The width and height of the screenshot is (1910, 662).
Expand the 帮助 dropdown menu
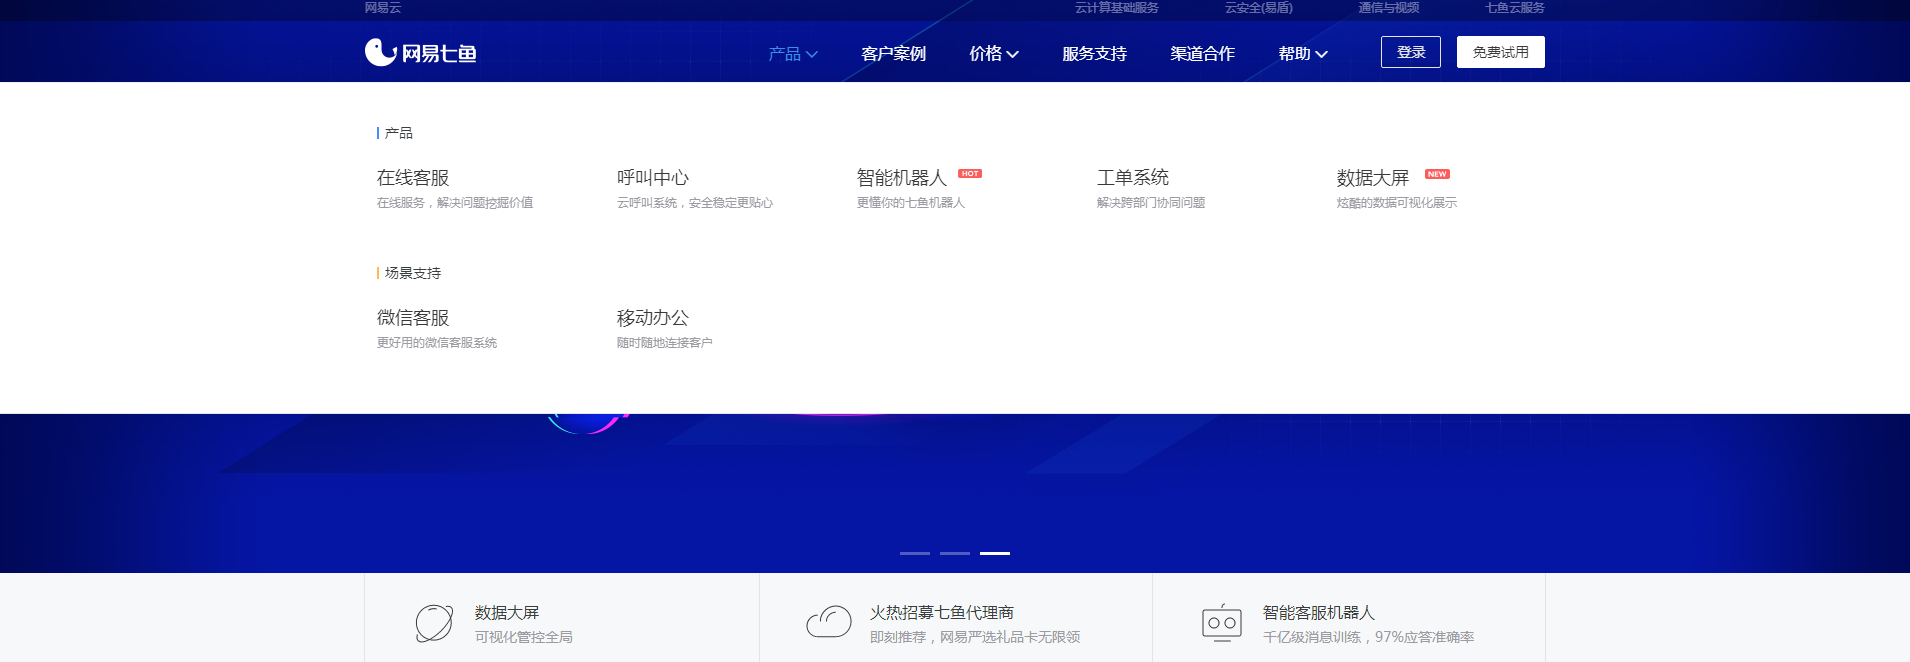tap(1303, 53)
